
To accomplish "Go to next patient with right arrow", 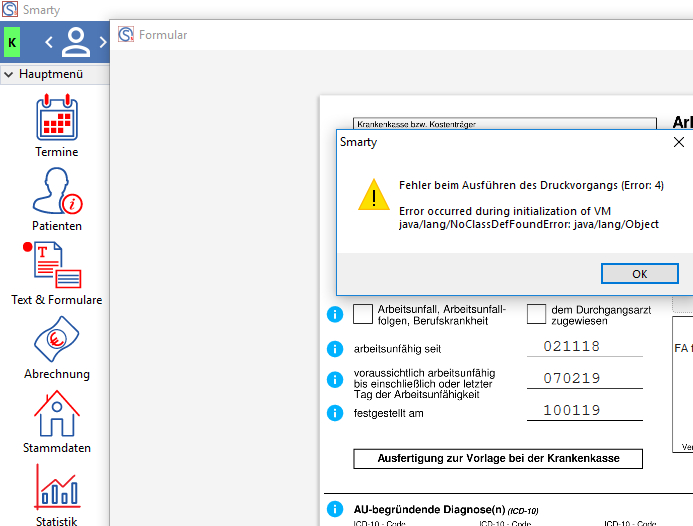I will 103,42.
